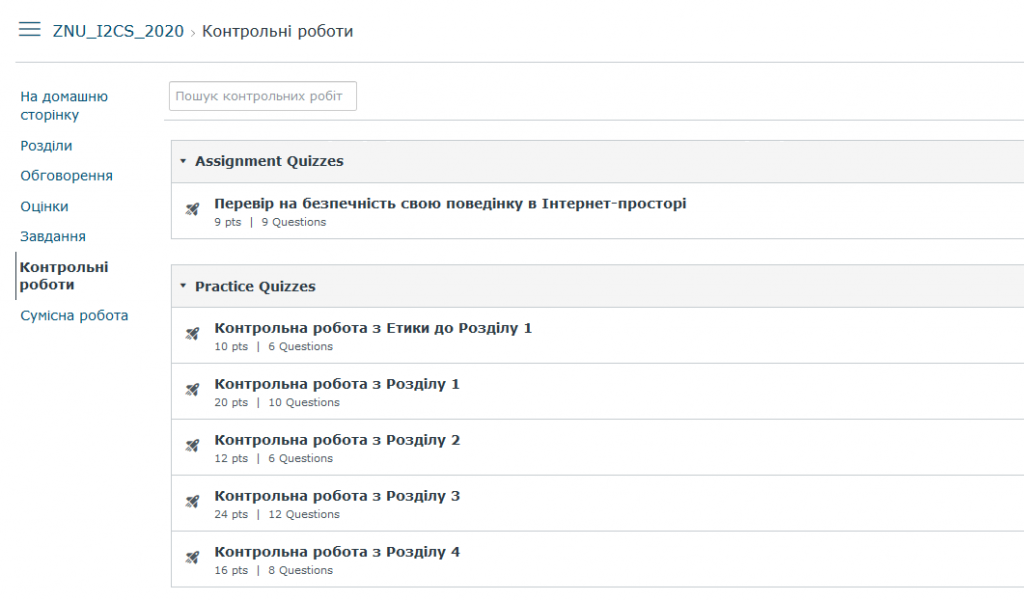This screenshot has width=1024, height=601.
Task: Open the Інтернет-просторі safety quiz
Action: [450, 204]
